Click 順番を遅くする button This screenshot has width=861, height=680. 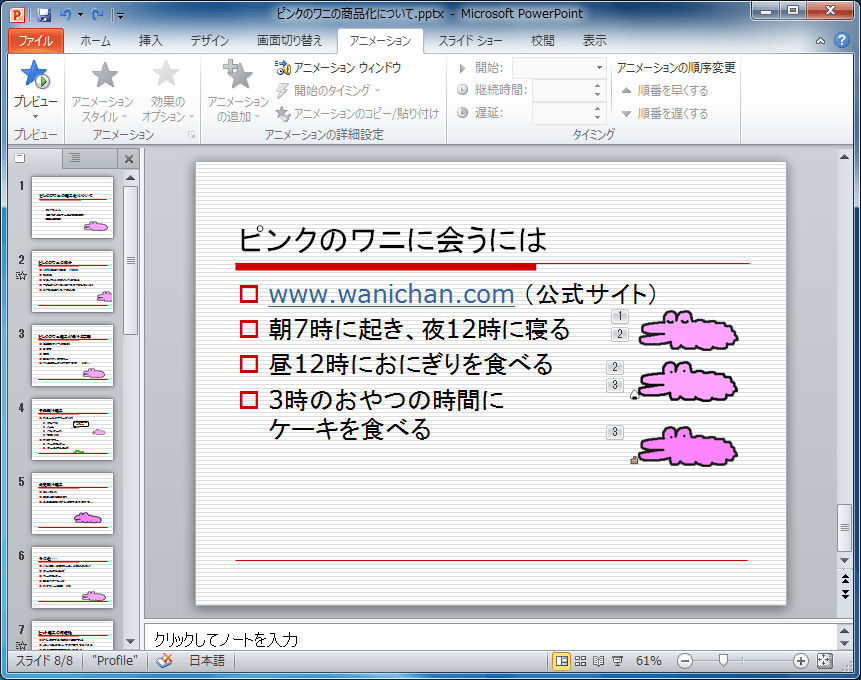click(665, 114)
